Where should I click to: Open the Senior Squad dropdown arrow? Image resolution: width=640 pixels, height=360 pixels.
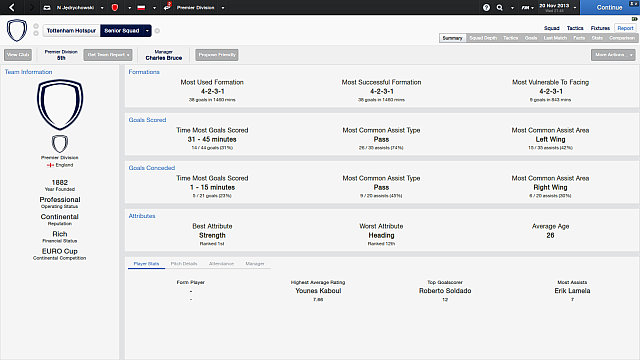pos(147,31)
